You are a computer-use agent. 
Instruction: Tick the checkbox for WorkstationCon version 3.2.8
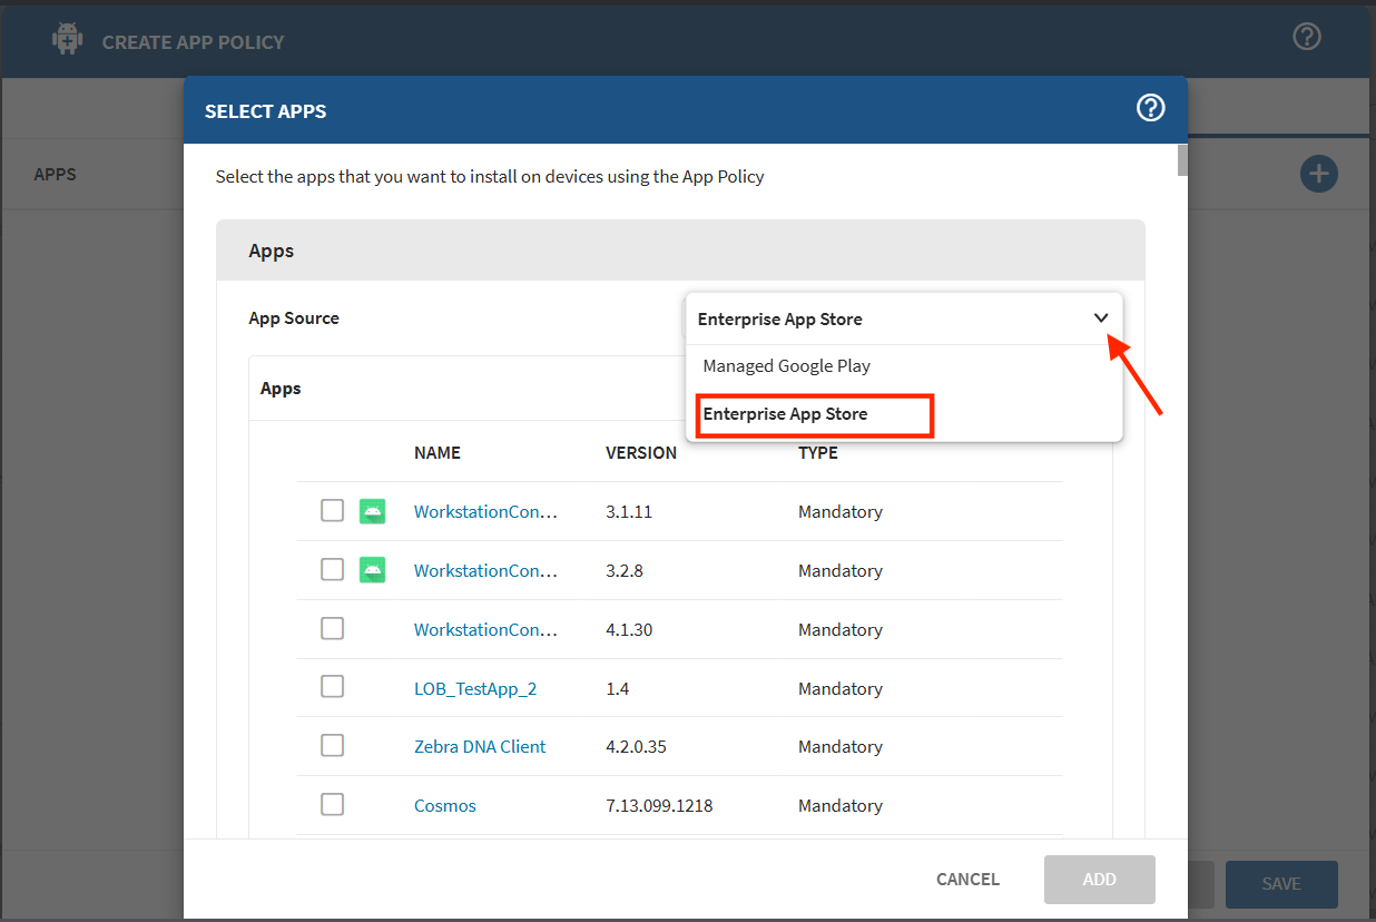click(x=332, y=570)
